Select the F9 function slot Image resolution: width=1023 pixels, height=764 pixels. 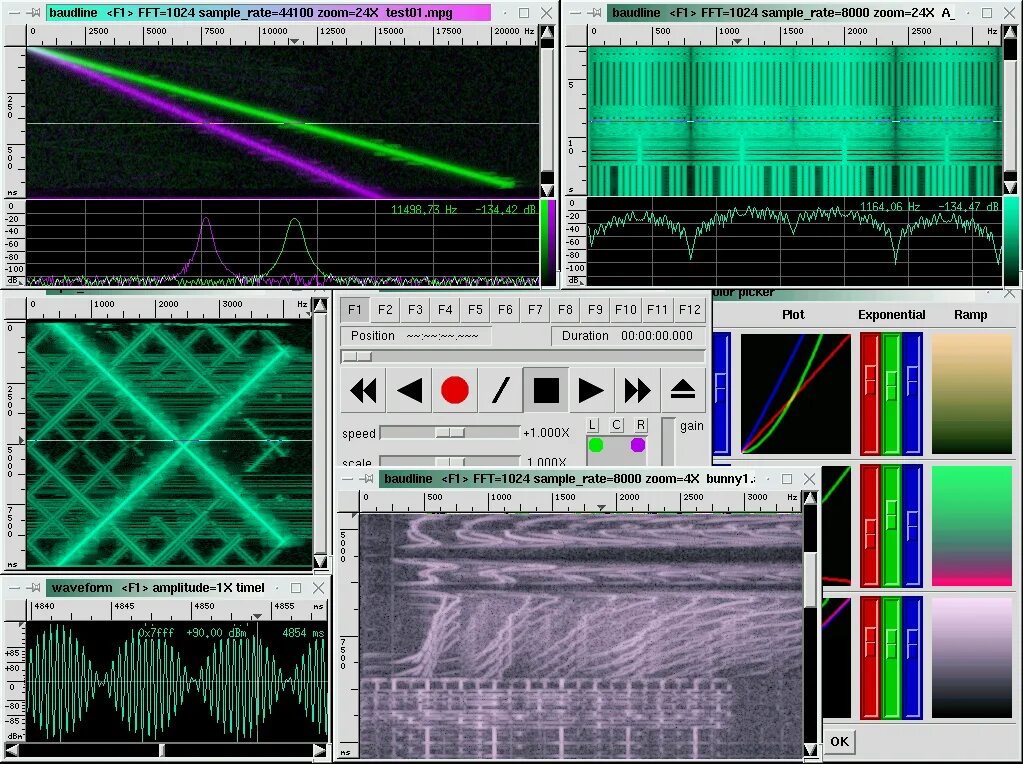(x=595, y=309)
